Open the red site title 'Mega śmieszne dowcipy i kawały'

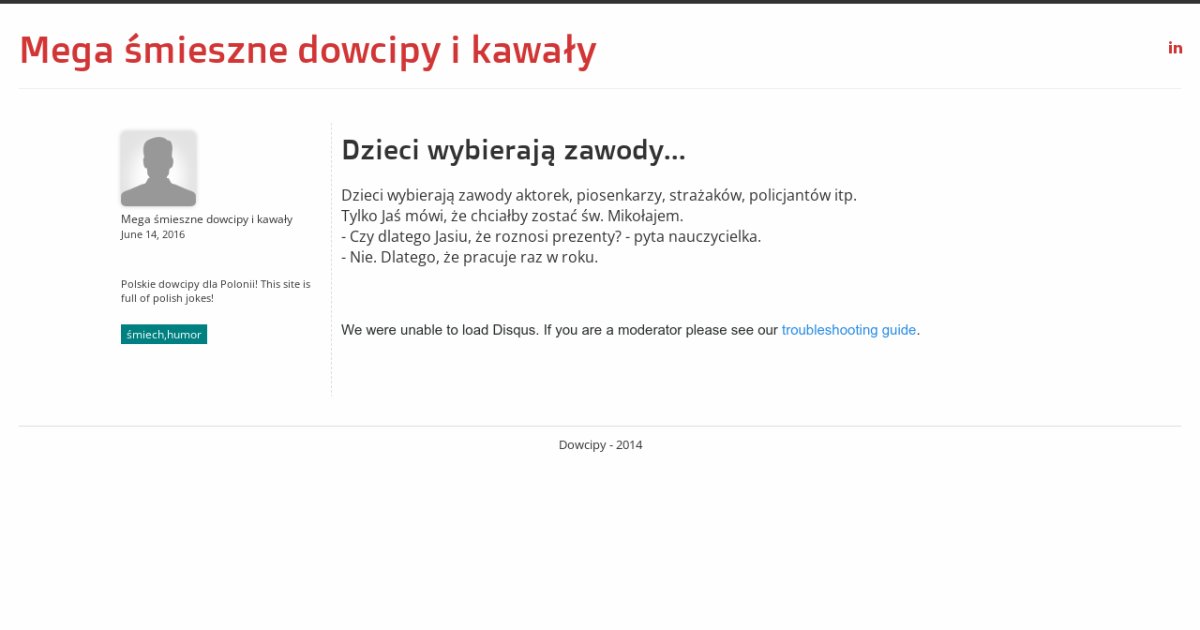(308, 50)
